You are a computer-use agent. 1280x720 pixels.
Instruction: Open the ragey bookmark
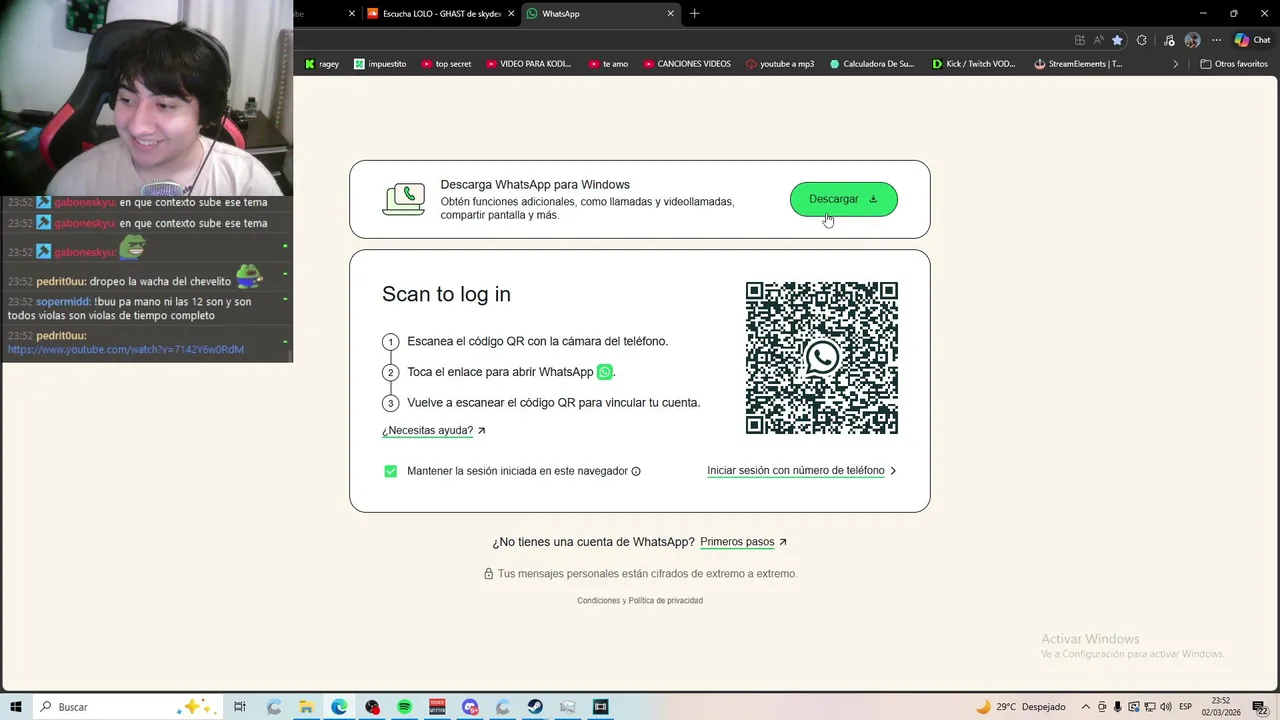coord(322,64)
